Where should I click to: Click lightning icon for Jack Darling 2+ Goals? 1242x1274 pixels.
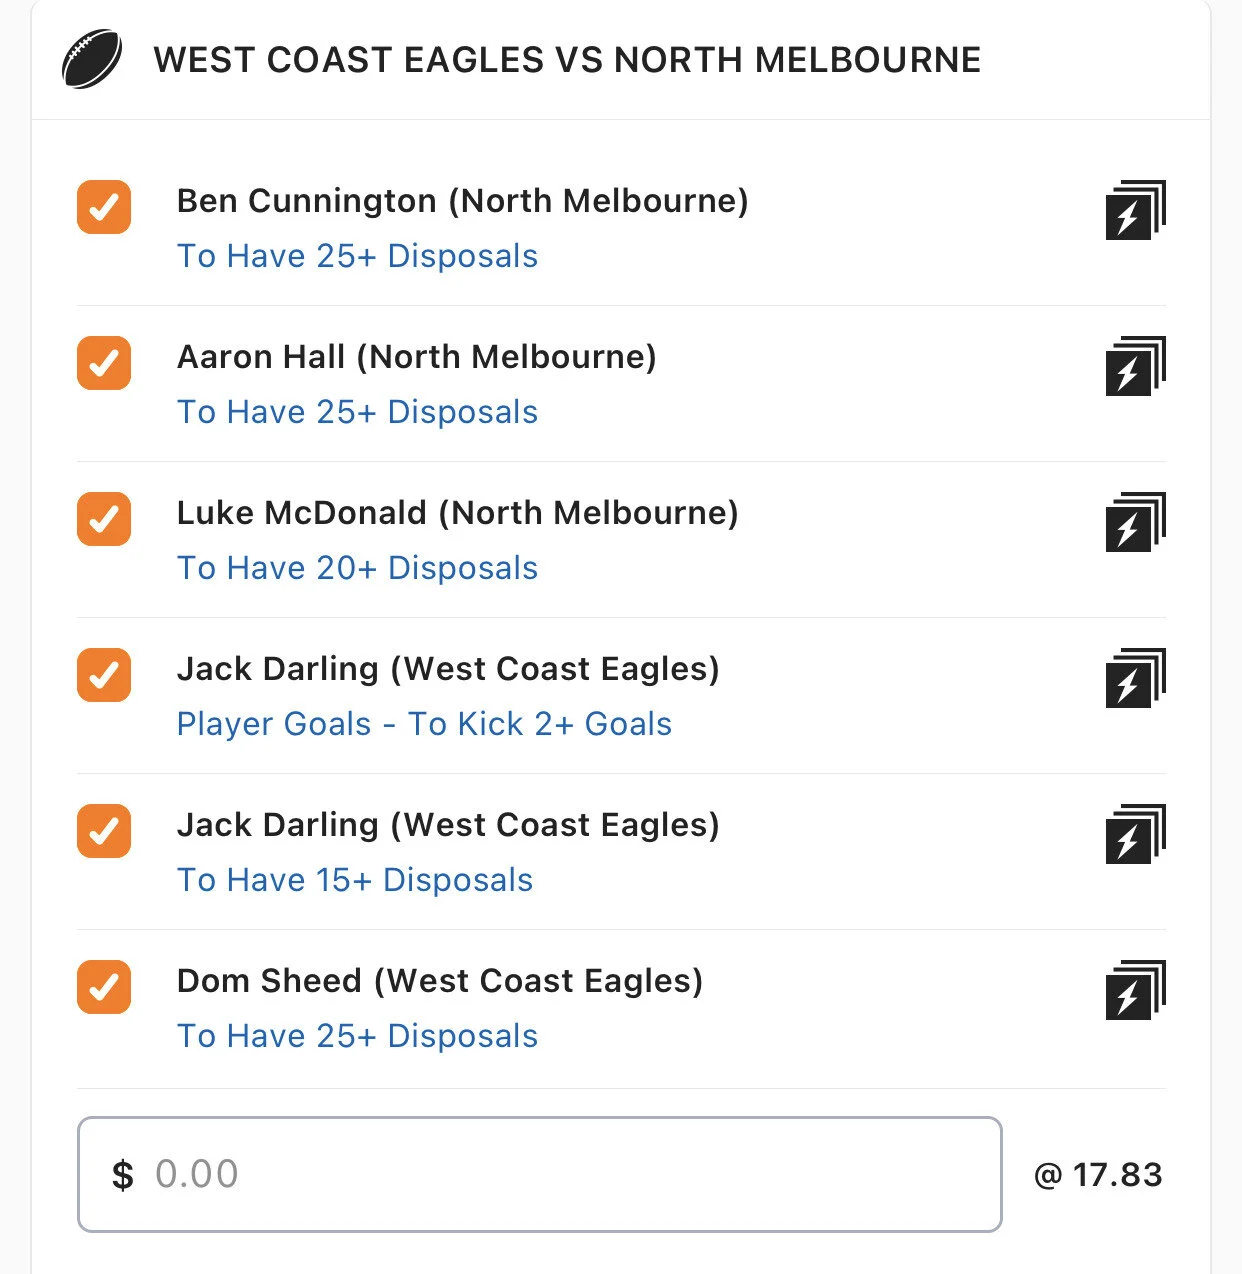click(x=1135, y=679)
